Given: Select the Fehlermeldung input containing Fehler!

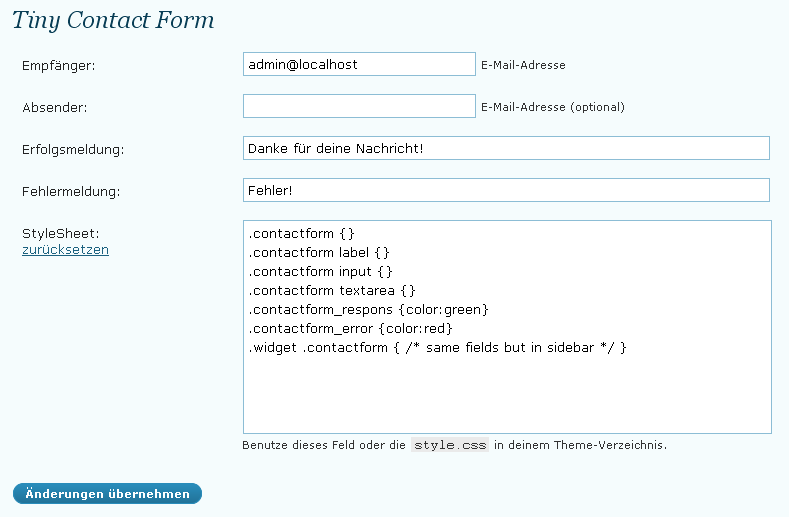Looking at the screenshot, I should click(506, 190).
